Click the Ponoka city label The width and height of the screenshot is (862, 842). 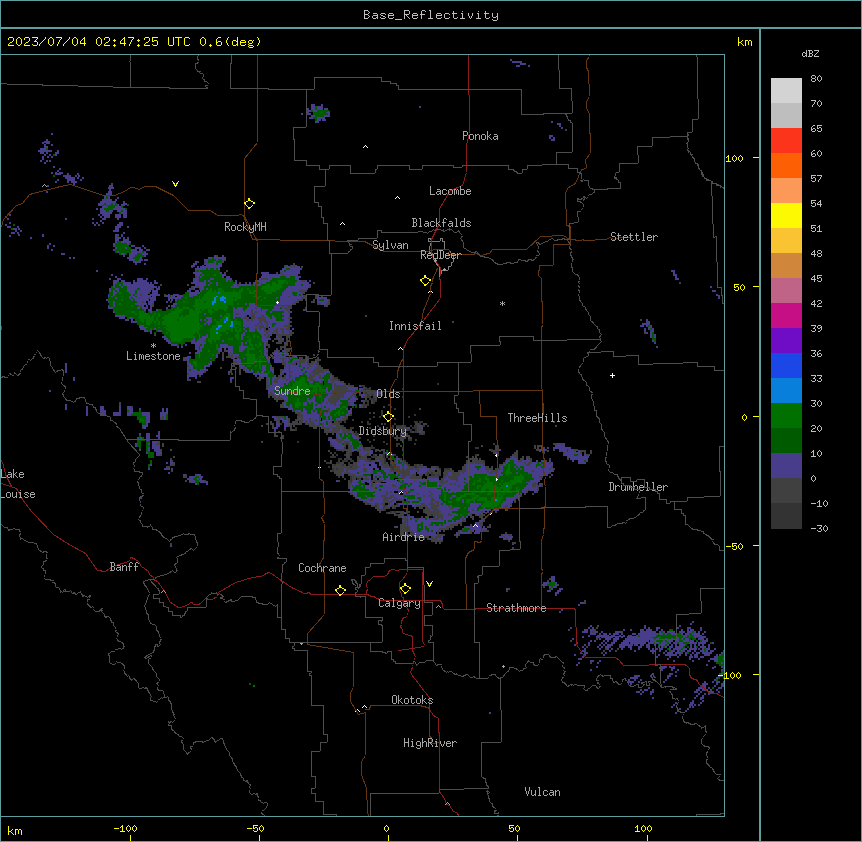coord(480,136)
